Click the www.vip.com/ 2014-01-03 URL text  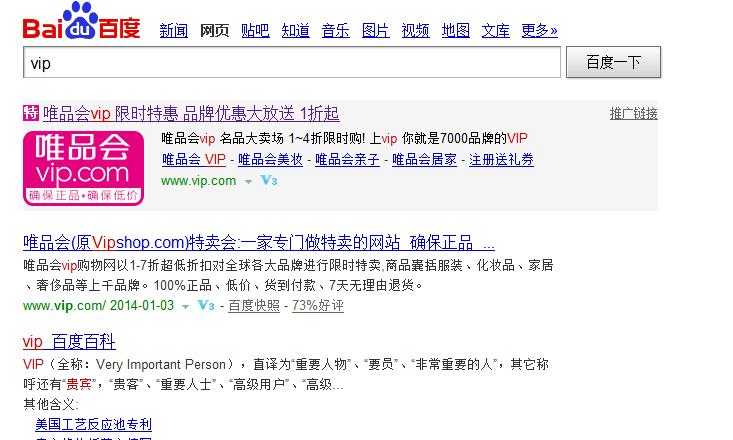pos(98,305)
